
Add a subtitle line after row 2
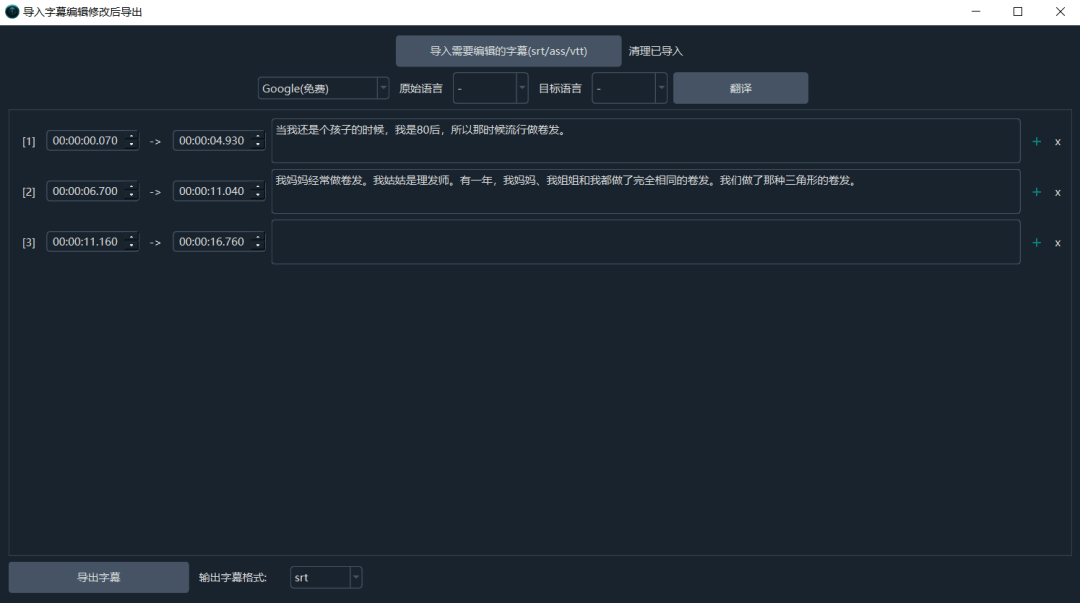coord(1036,192)
